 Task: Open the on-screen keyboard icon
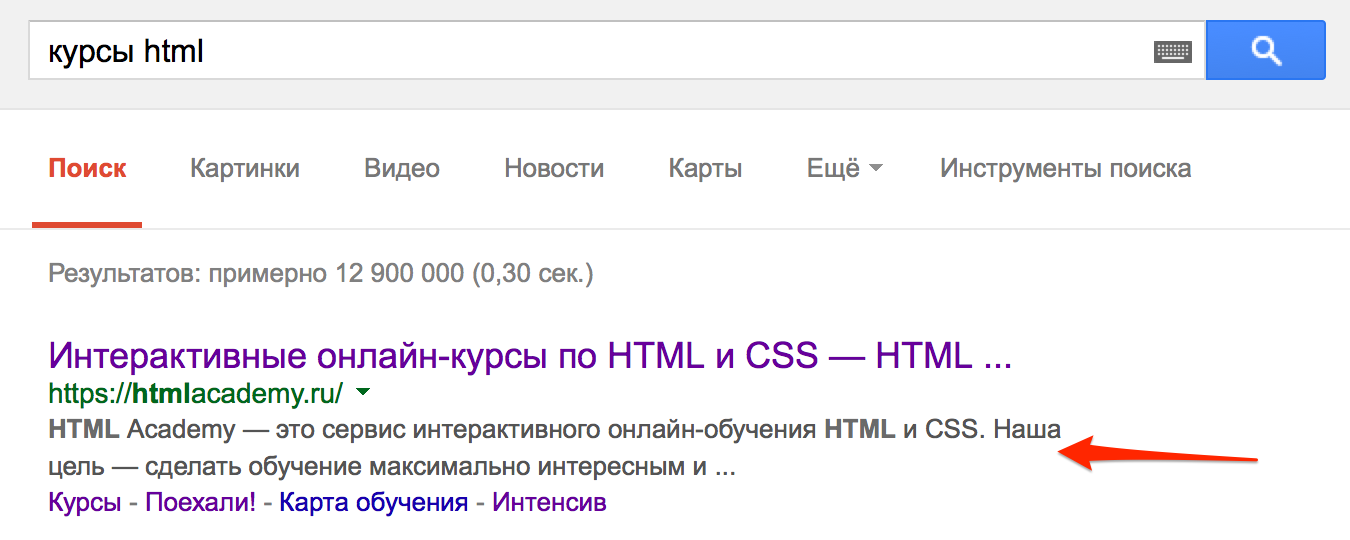pyautogui.click(x=1172, y=51)
